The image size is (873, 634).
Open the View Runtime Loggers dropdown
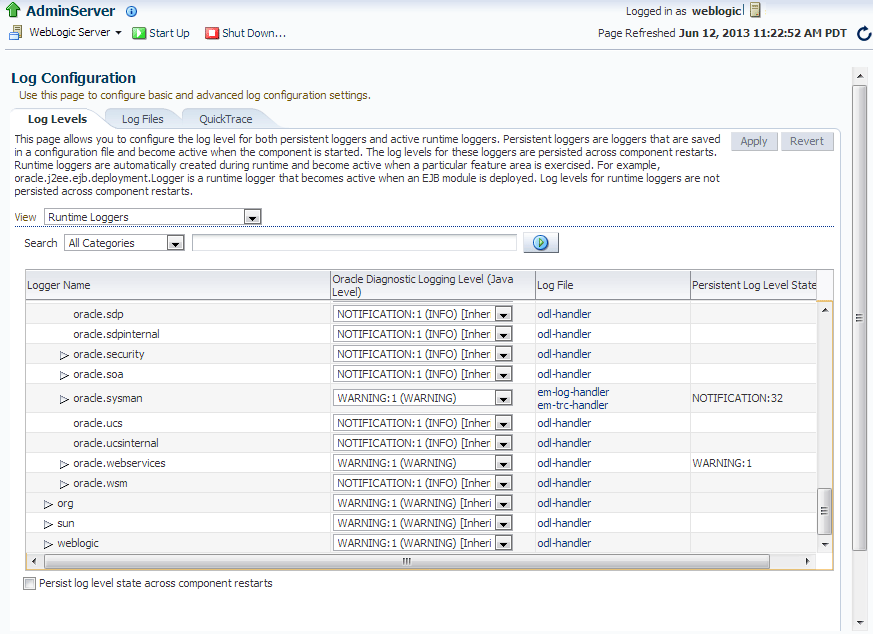click(252, 216)
